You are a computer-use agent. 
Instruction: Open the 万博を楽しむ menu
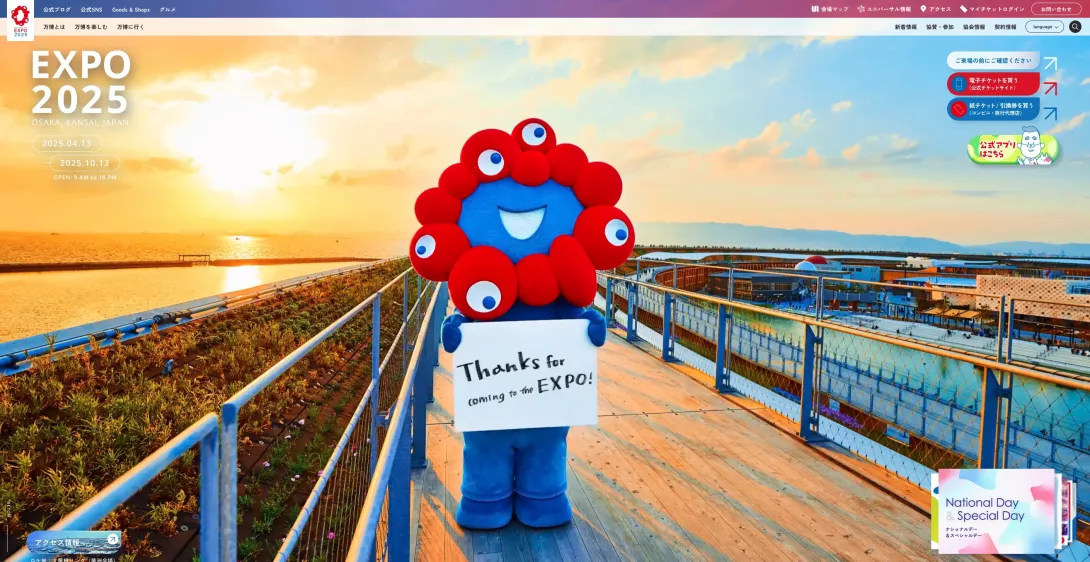[x=91, y=27]
